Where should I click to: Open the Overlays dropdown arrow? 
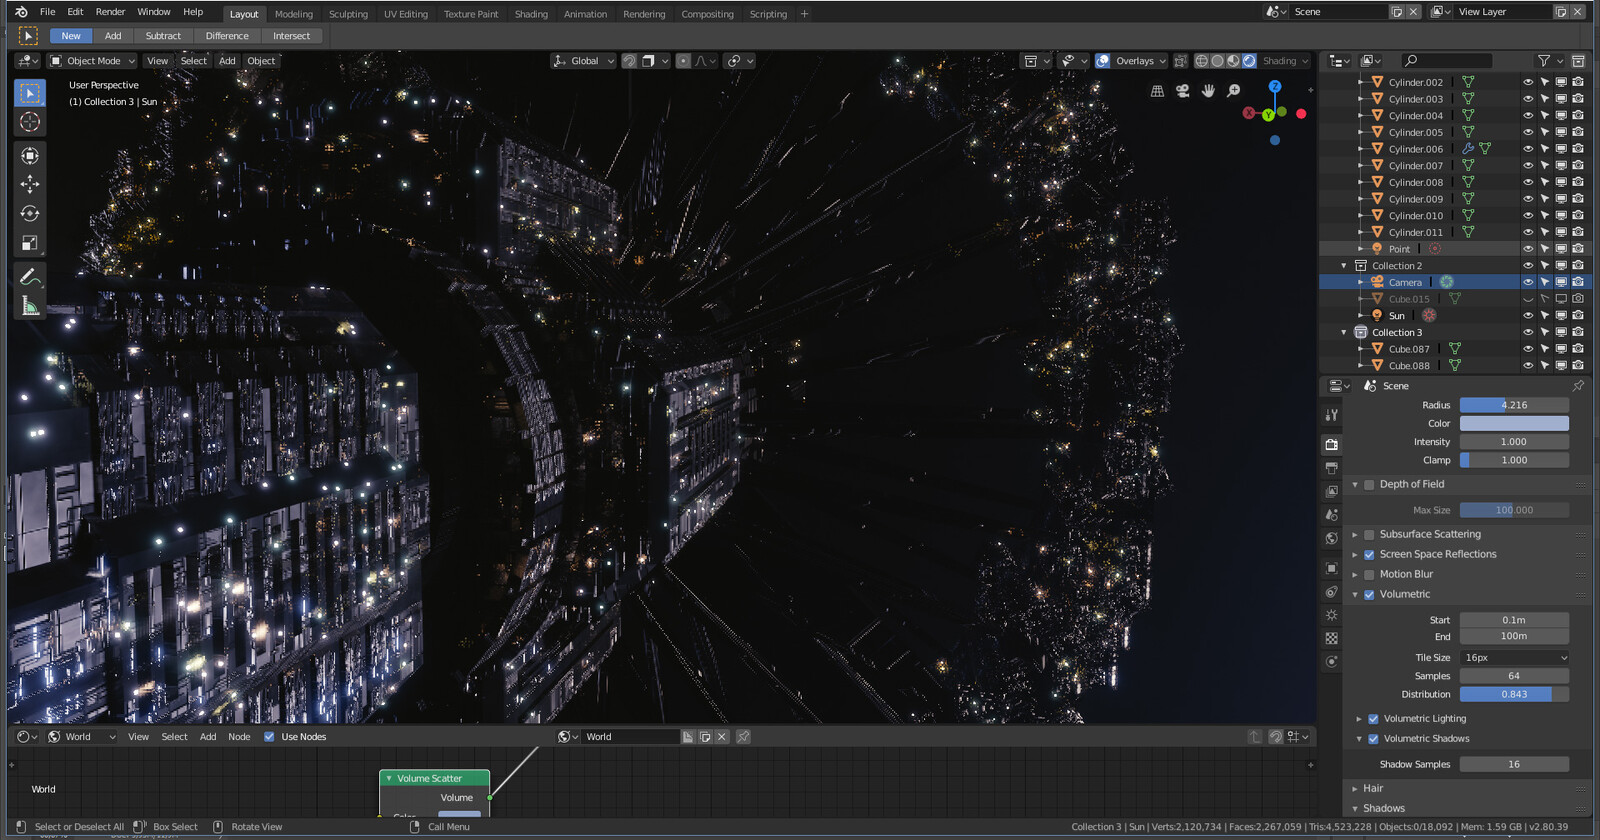[x=1162, y=61]
